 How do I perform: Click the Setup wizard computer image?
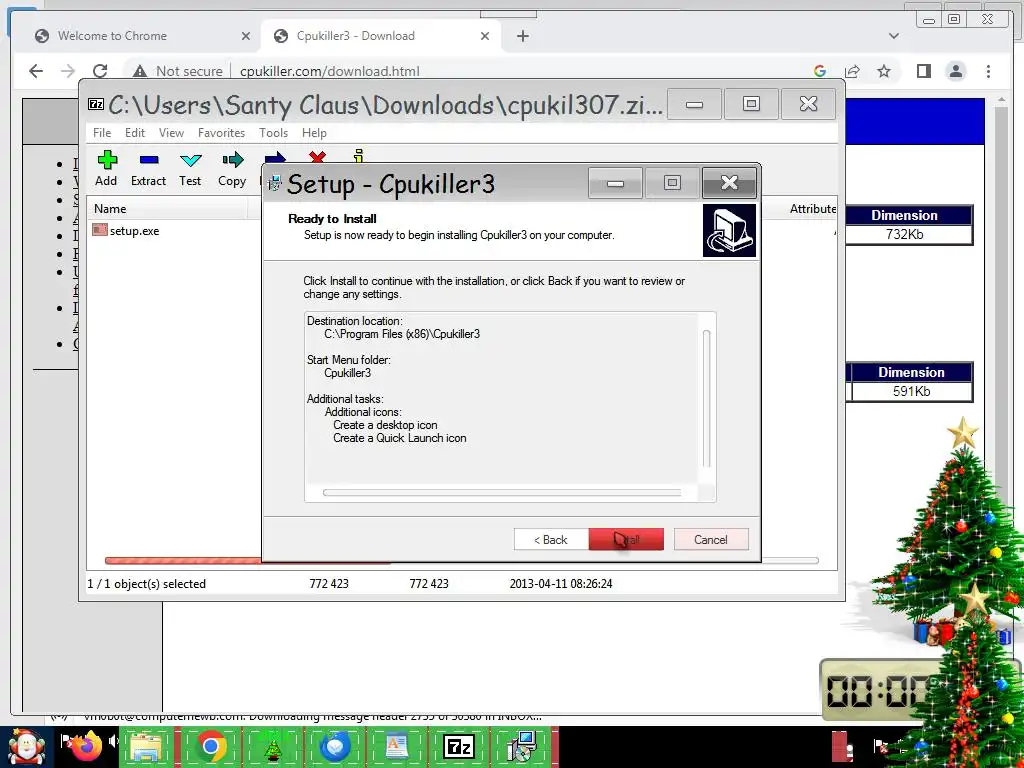(729, 231)
